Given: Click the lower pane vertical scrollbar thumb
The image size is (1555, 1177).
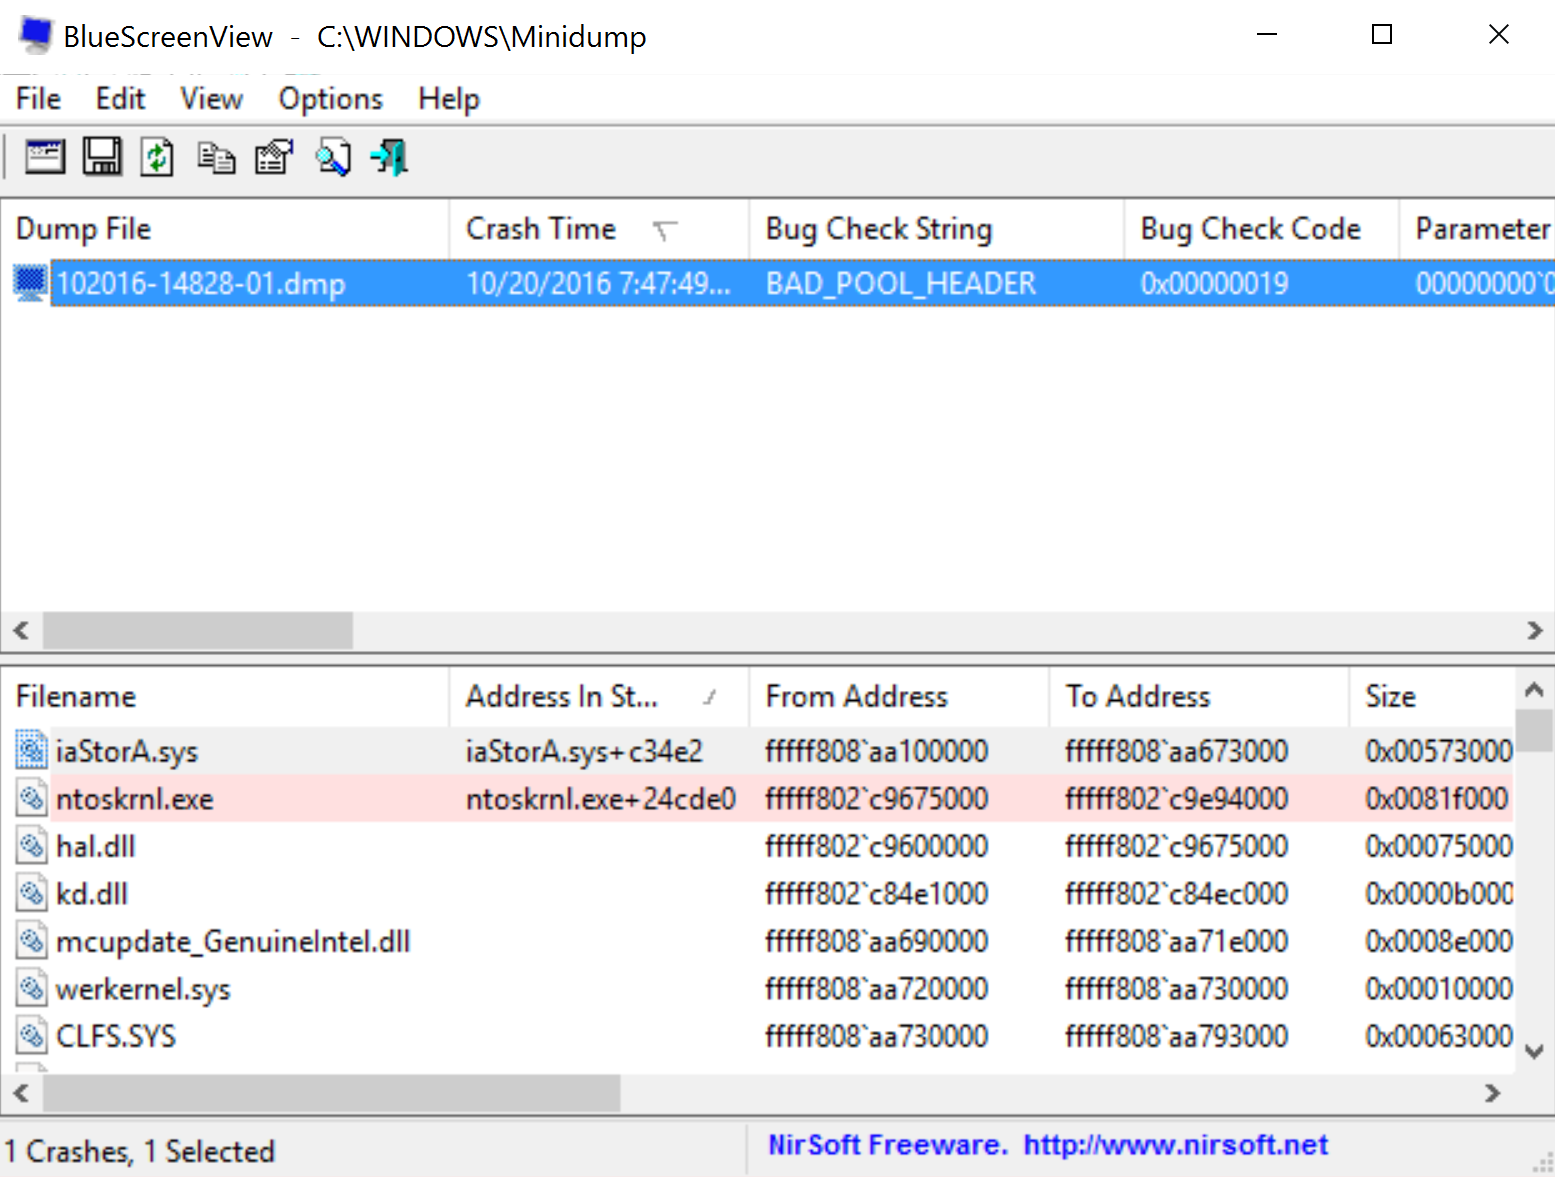Looking at the screenshot, I should click(1534, 730).
